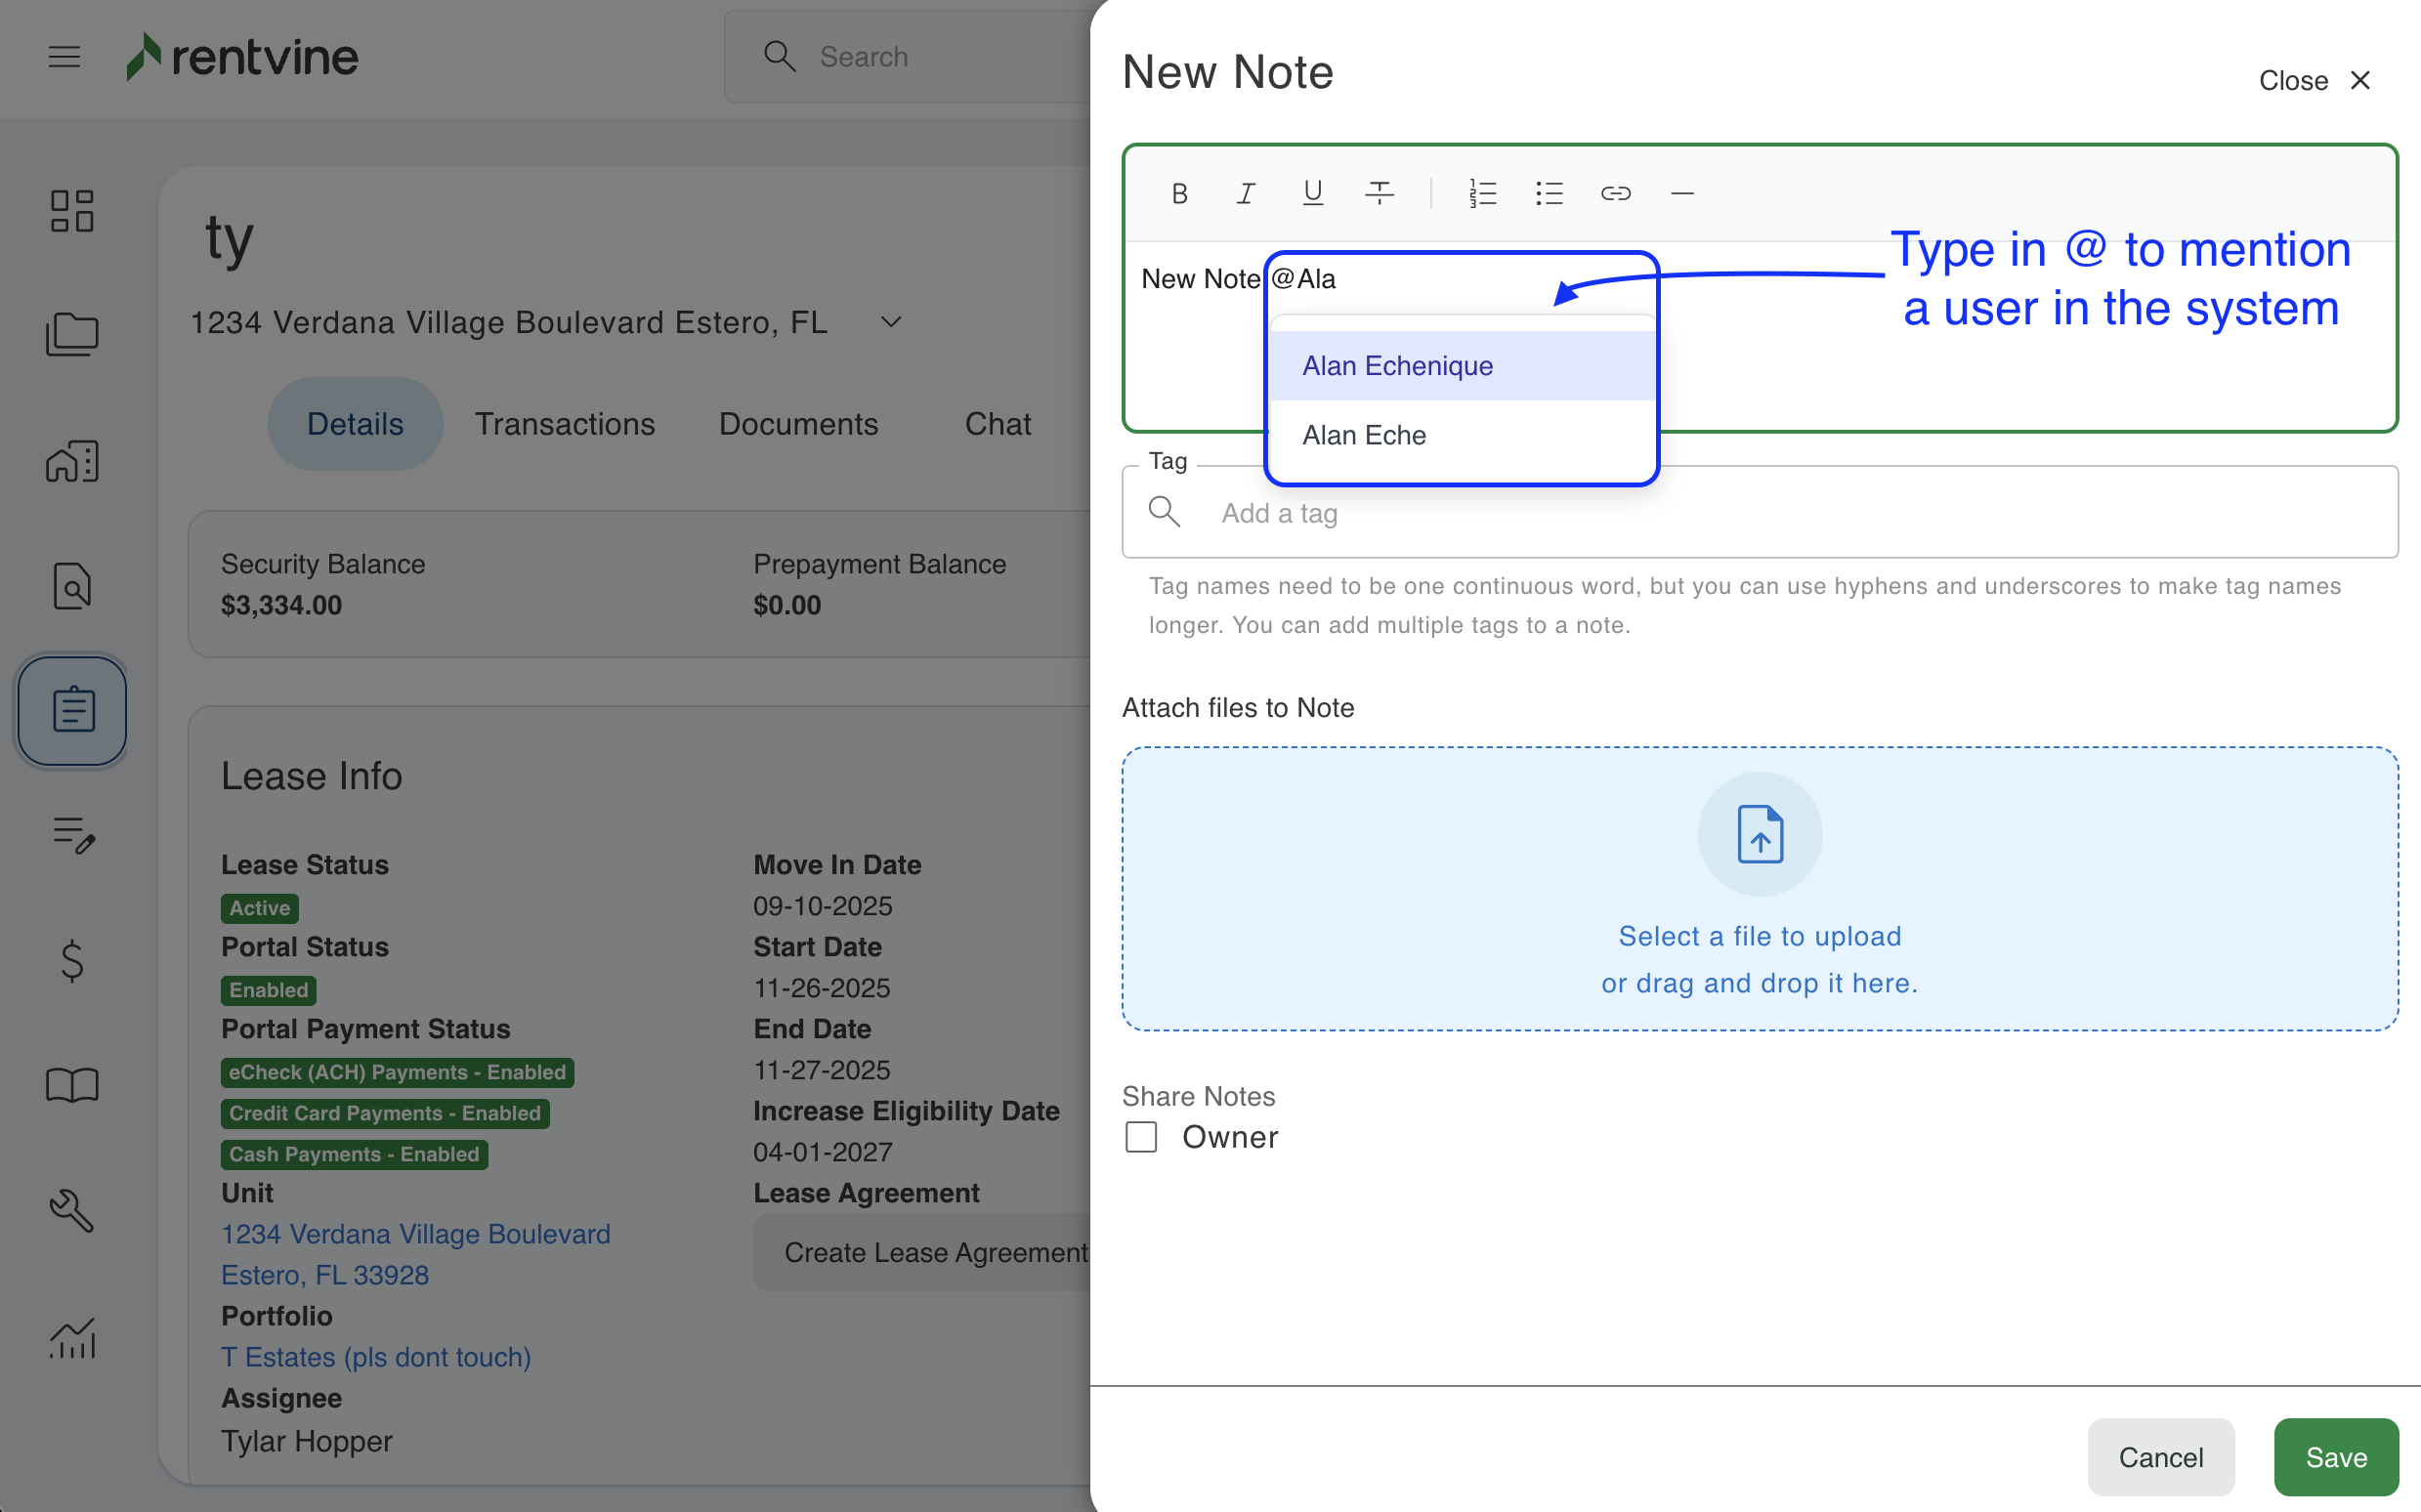This screenshot has width=2421, height=1512.
Task: Insert a horizontal rule line
Action: point(1682,193)
